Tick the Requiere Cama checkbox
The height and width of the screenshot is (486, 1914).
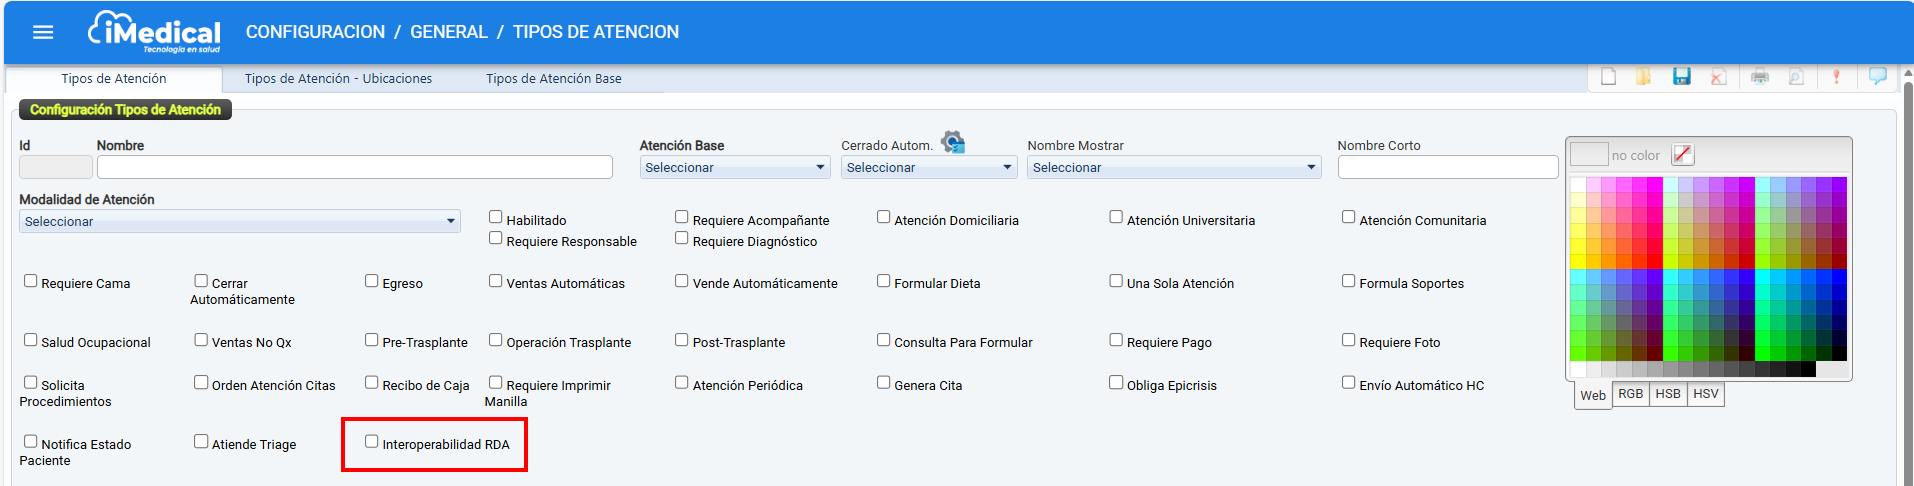click(30, 281)
